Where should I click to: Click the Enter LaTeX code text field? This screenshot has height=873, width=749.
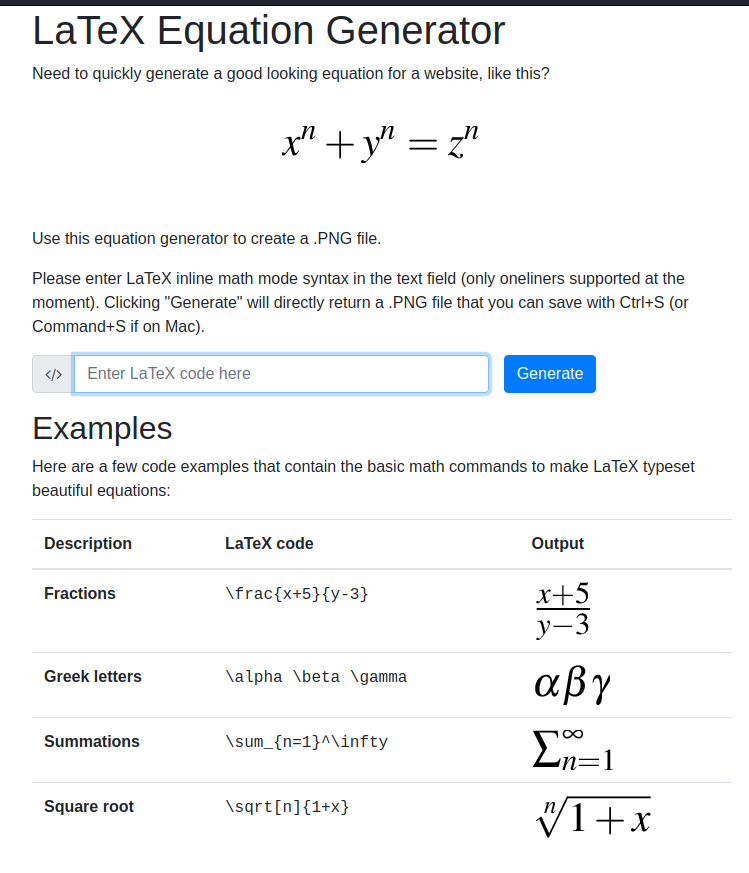pyautogui.click(x=281, y=374)
